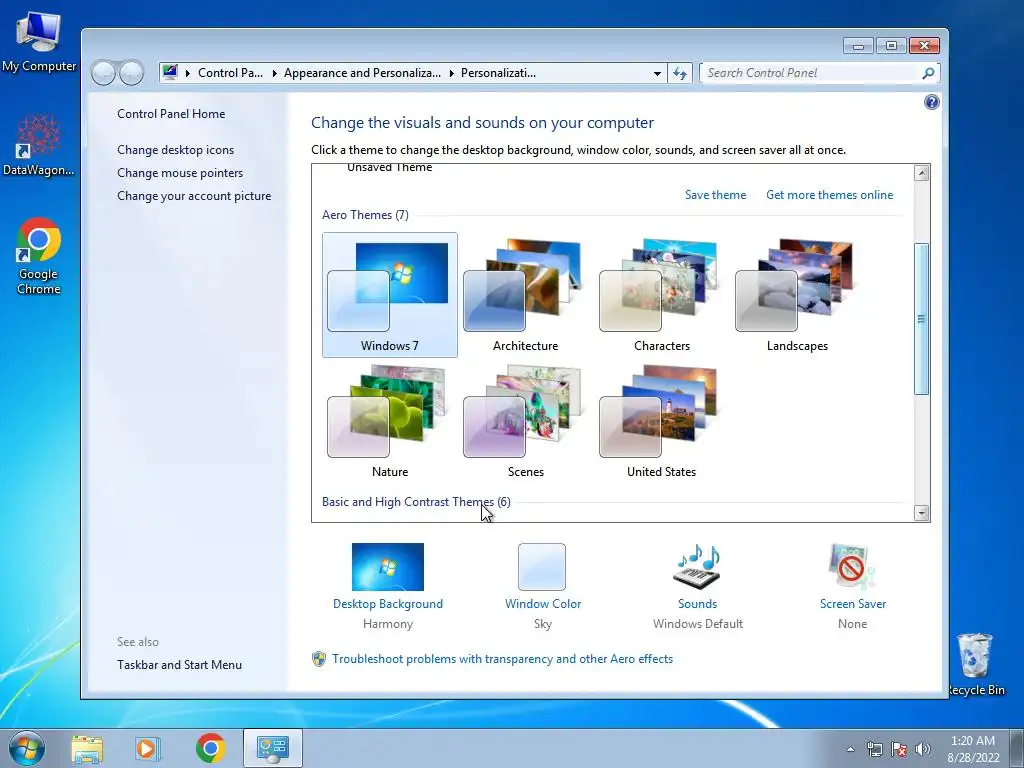Screen dimensions: 1024x768
Task: Click the theme list scrollbar thumb
Action: [x=921, y=319]
